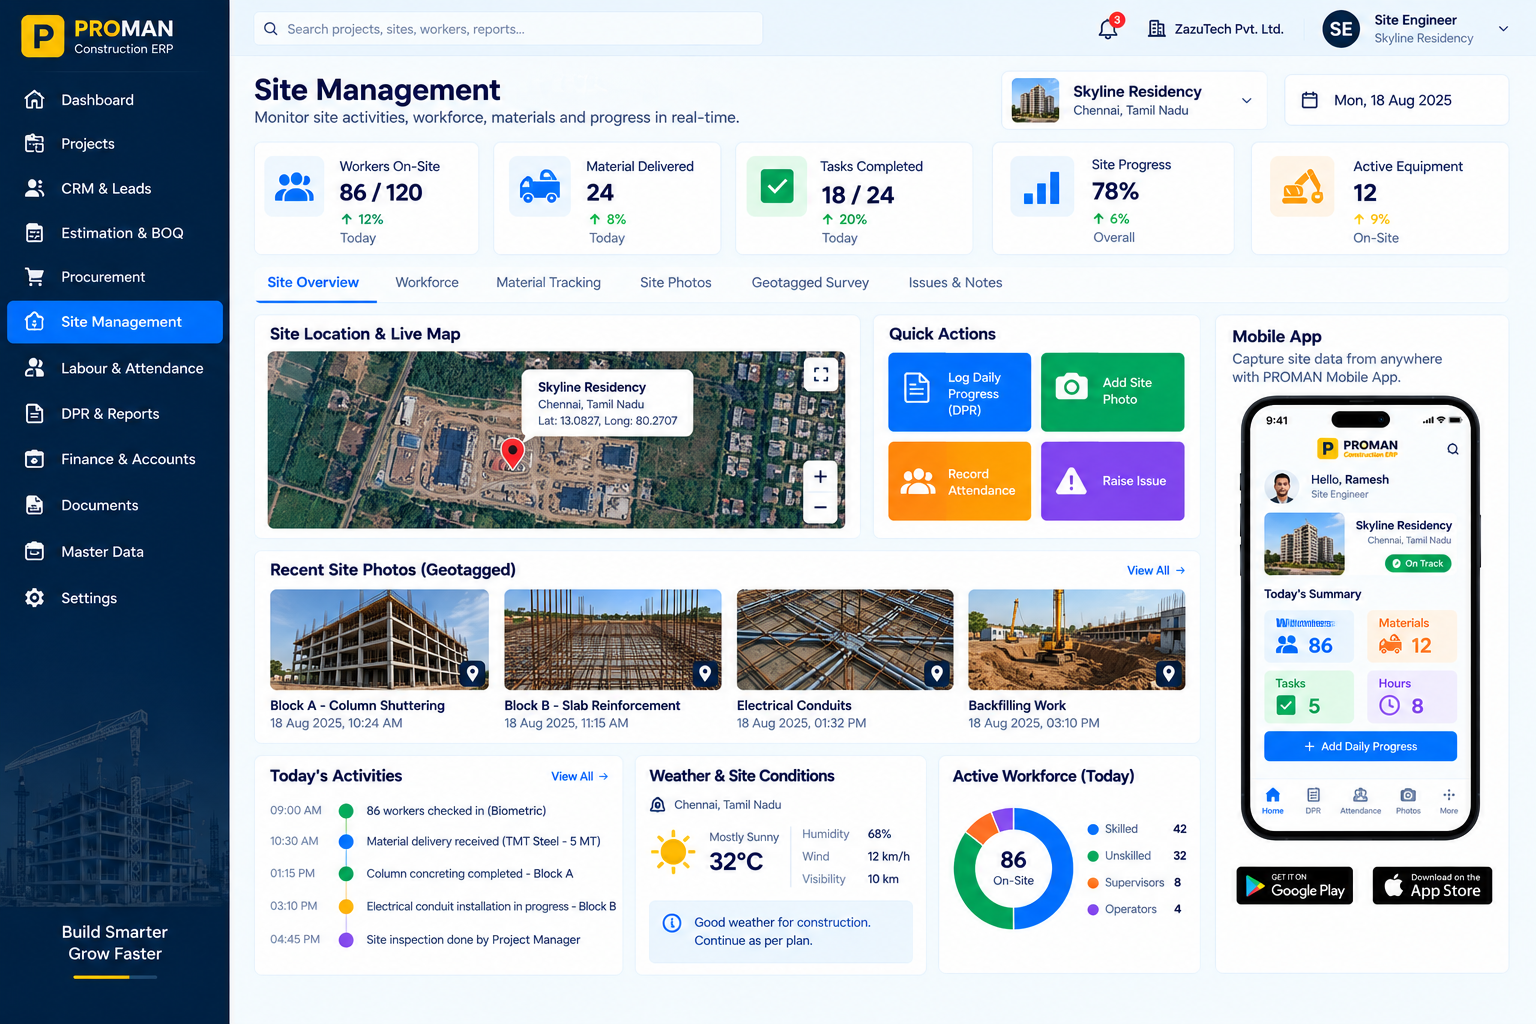This screenshot has width=1536, height=1024.
Task: Click geotag pin on Backfilling Work photo
Action: pyautogui.click(x=1169, y=674)
